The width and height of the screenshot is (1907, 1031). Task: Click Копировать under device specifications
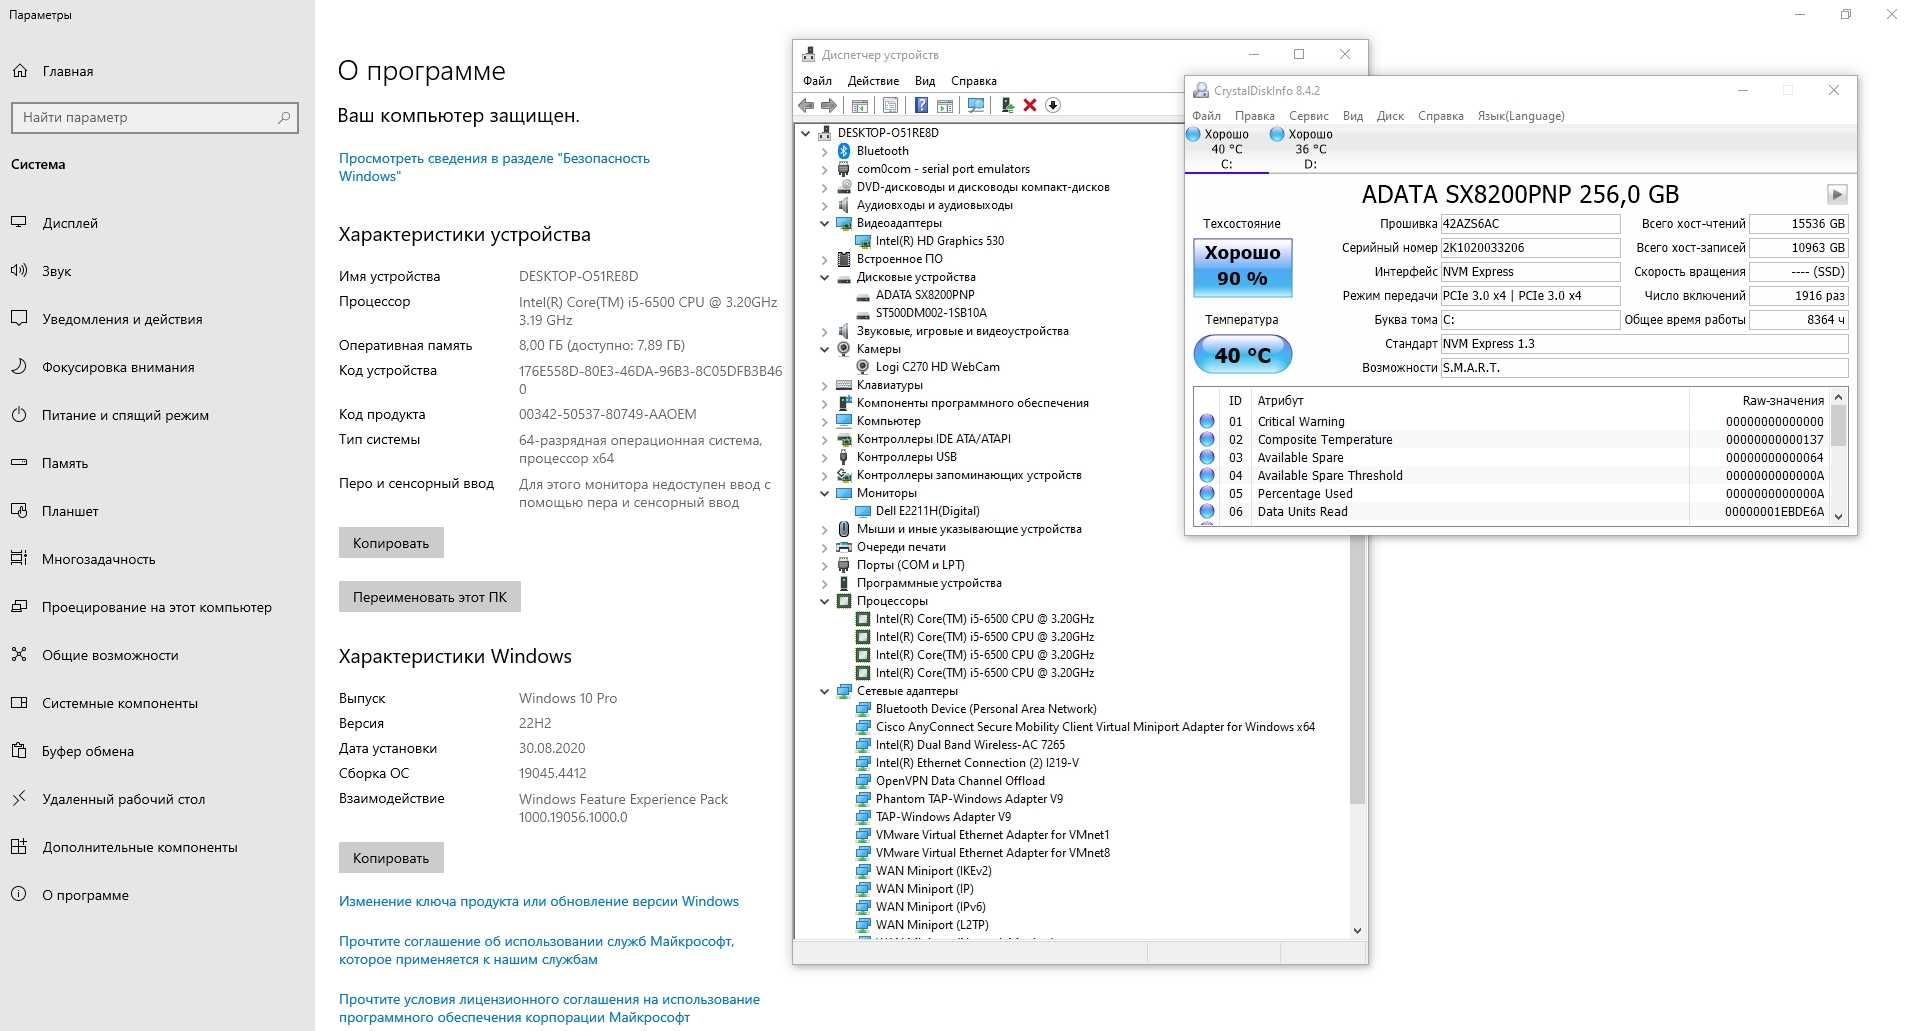click(391, 543)
